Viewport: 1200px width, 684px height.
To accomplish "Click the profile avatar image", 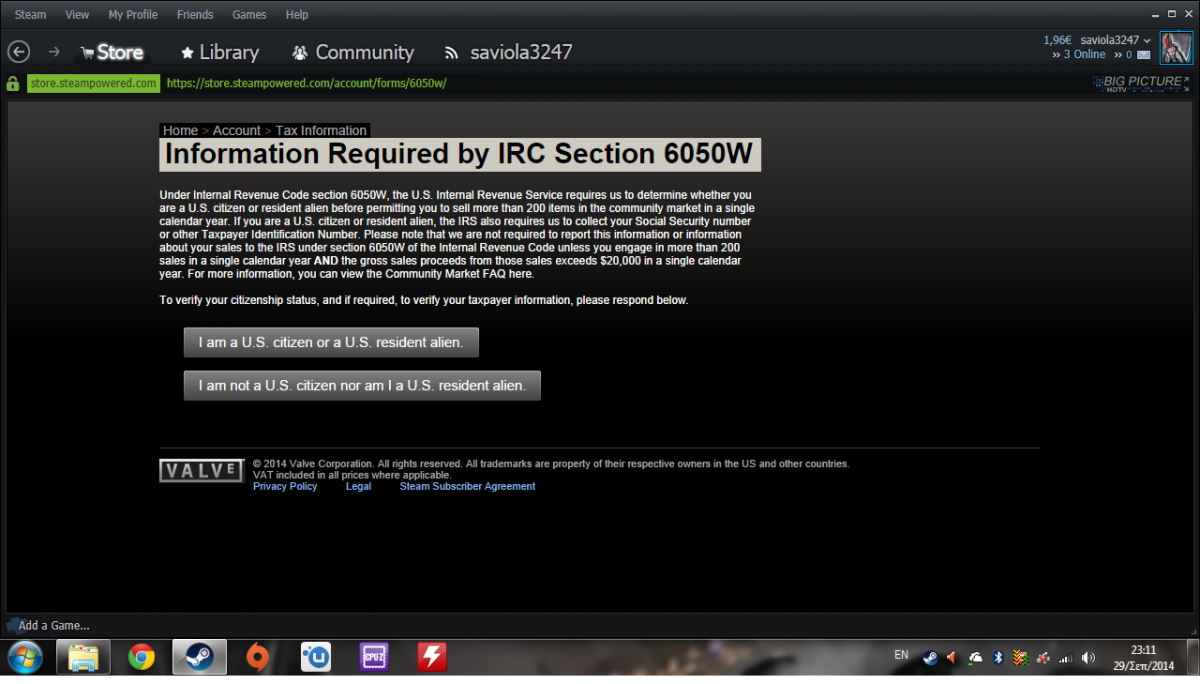I will [1176, 47].
